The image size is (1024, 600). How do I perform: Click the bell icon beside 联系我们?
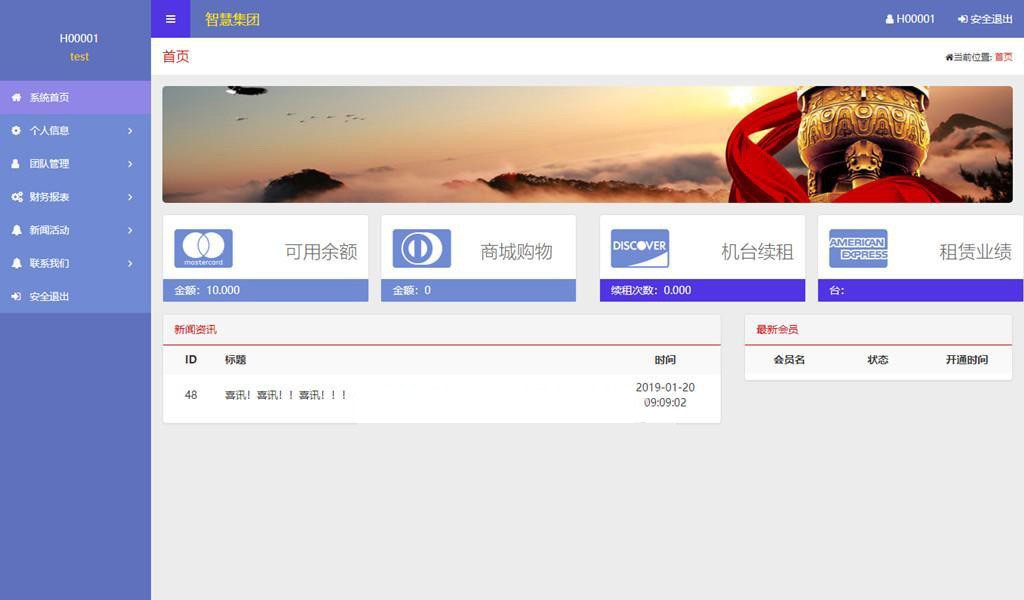coord(16,263)
